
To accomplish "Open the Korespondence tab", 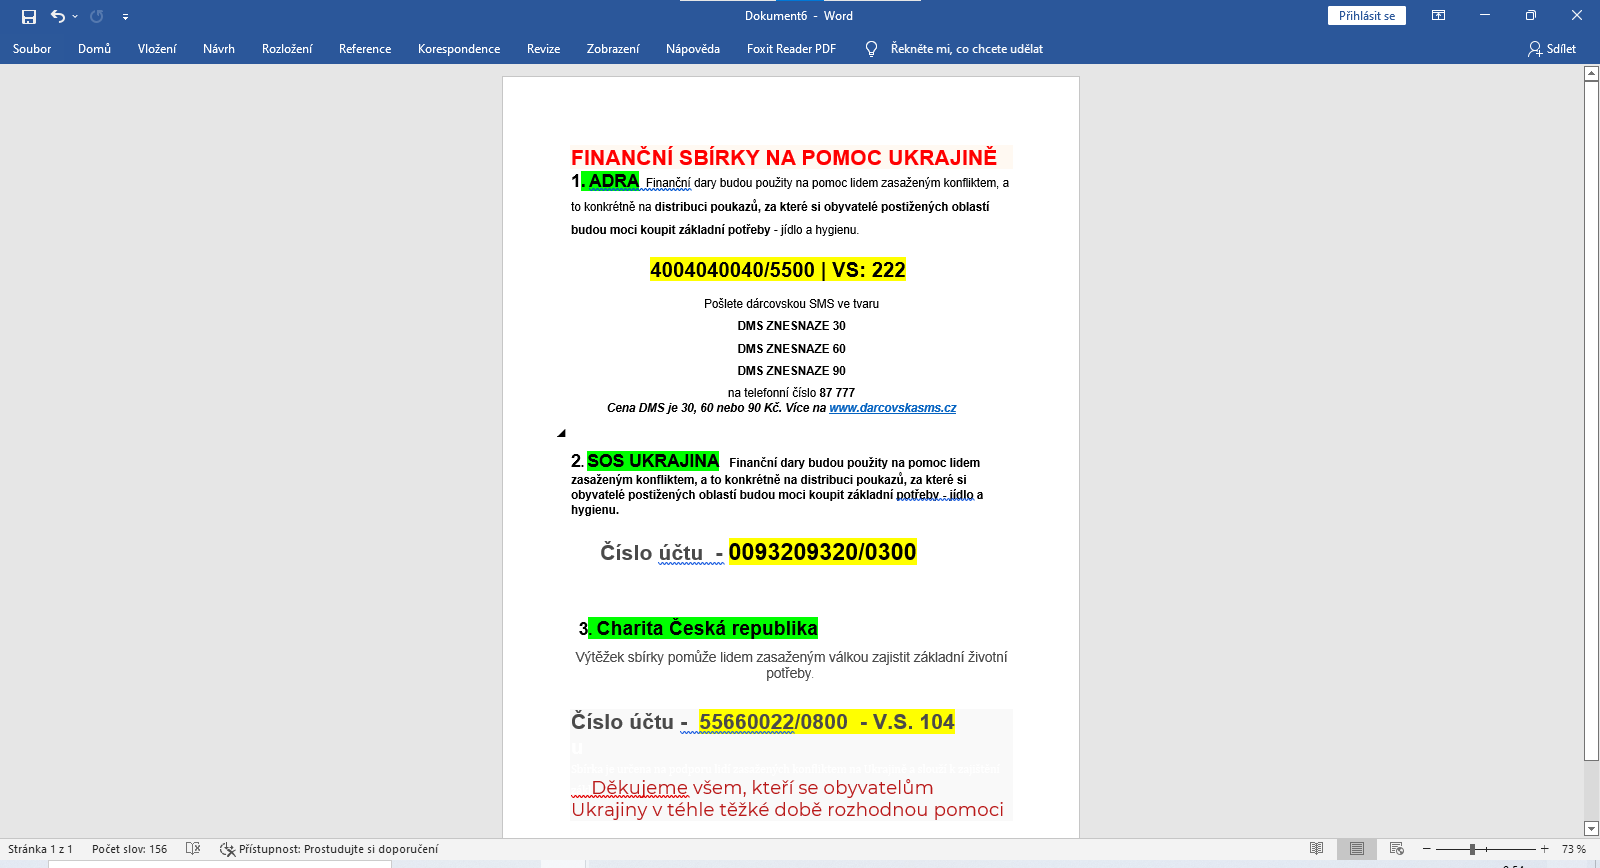I will [459, 48].
